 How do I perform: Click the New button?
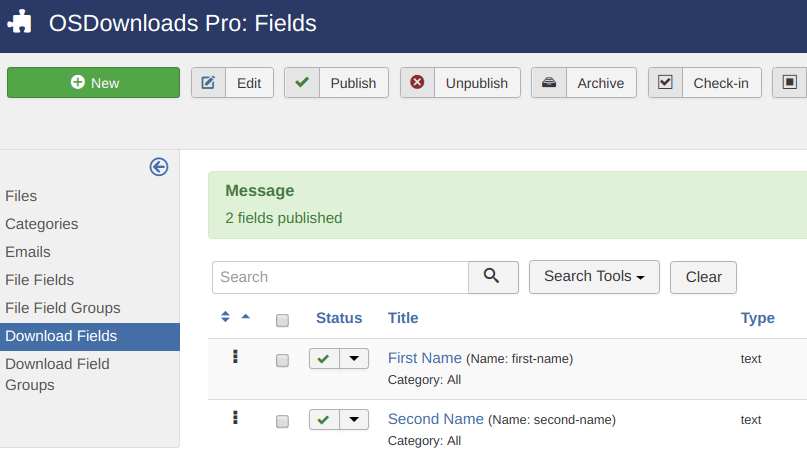[x=93, y=82]
